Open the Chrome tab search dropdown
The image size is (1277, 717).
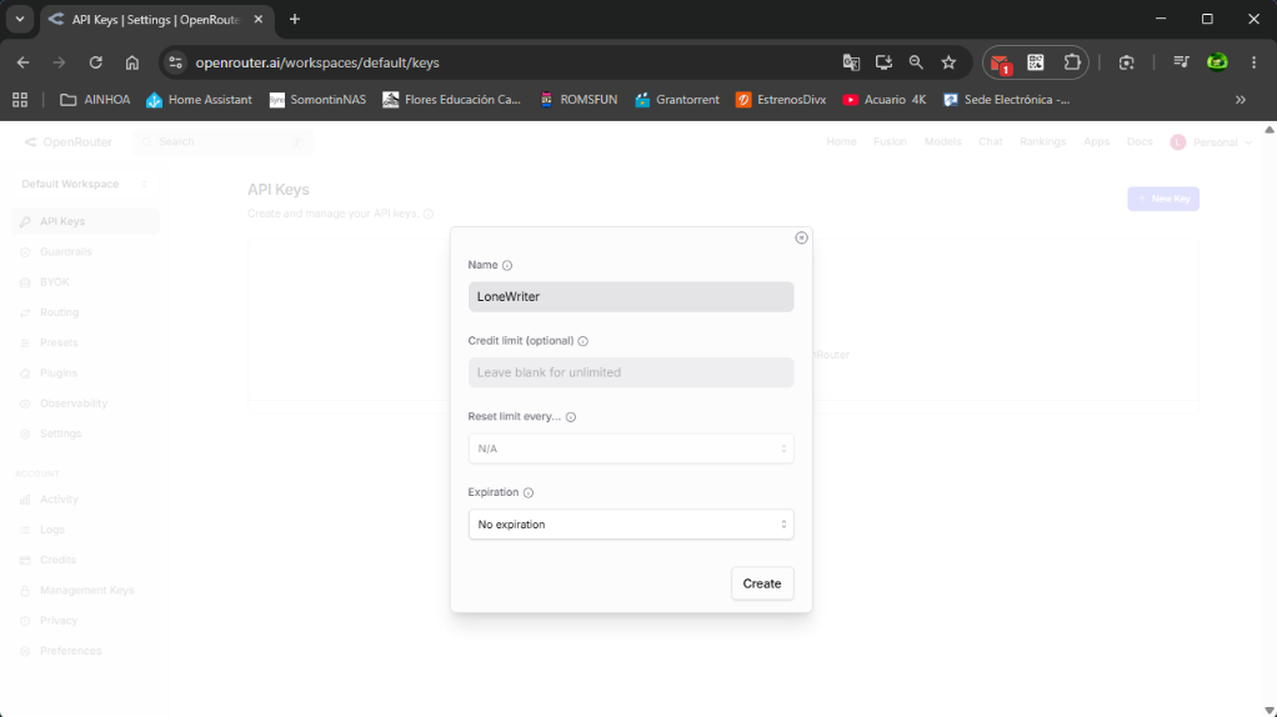[19, 19]
